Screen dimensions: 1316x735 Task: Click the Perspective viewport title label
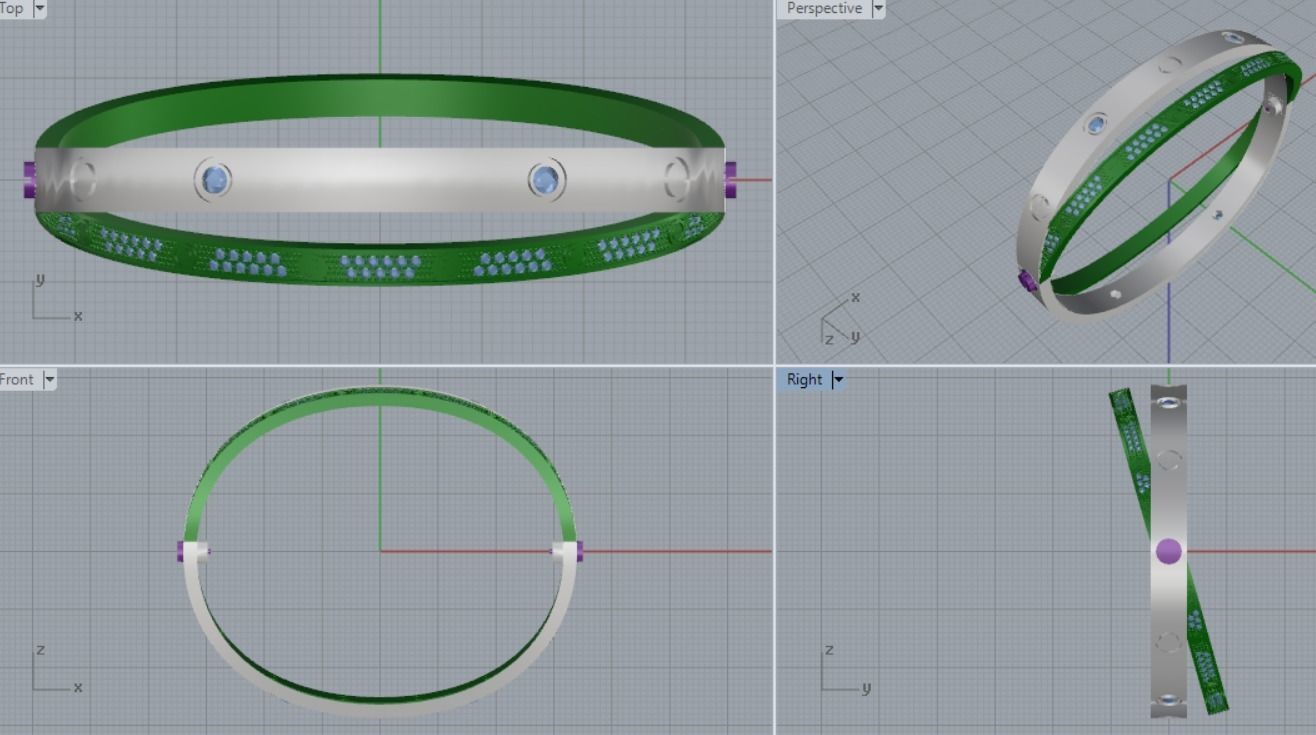[824, 8]
